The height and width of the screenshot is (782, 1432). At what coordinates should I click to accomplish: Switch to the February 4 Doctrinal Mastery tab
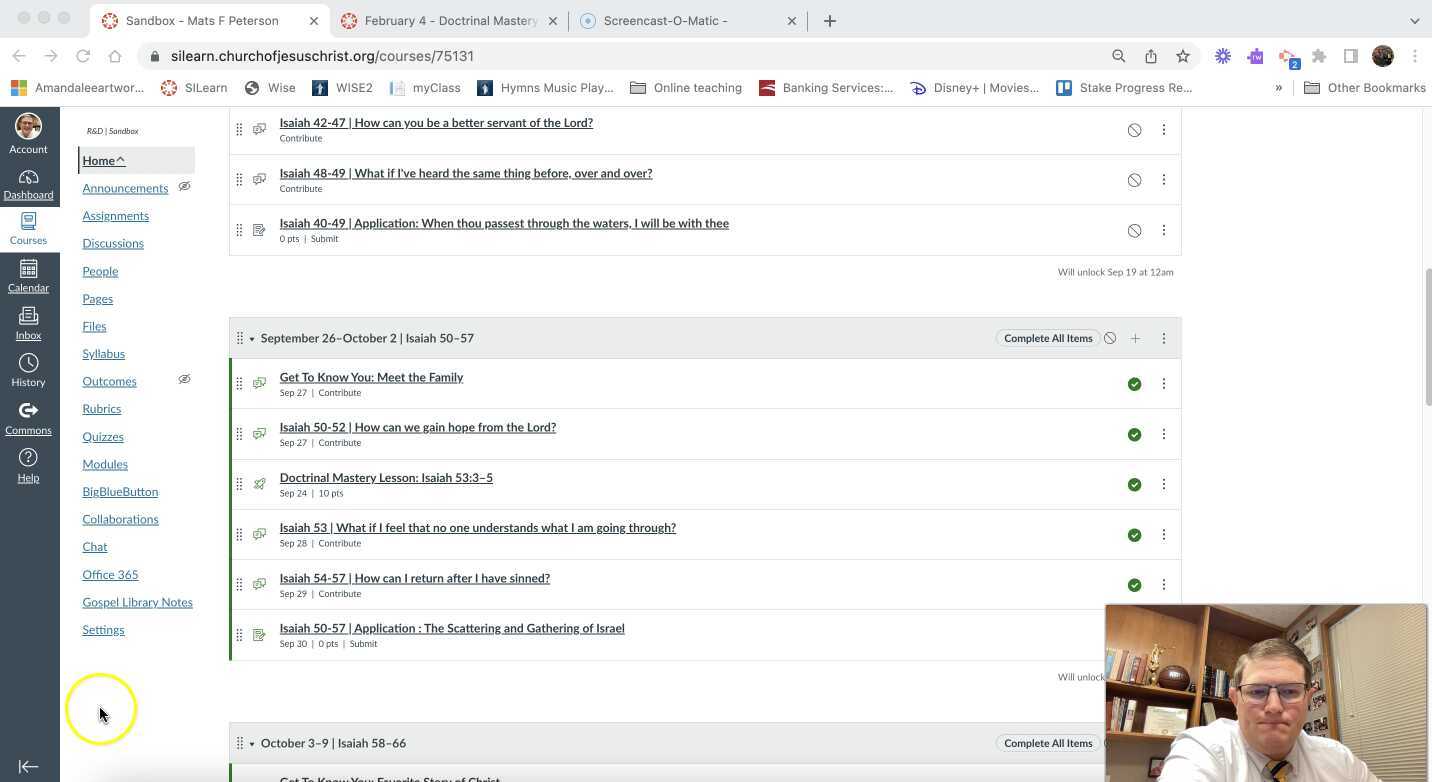[447, 20]
